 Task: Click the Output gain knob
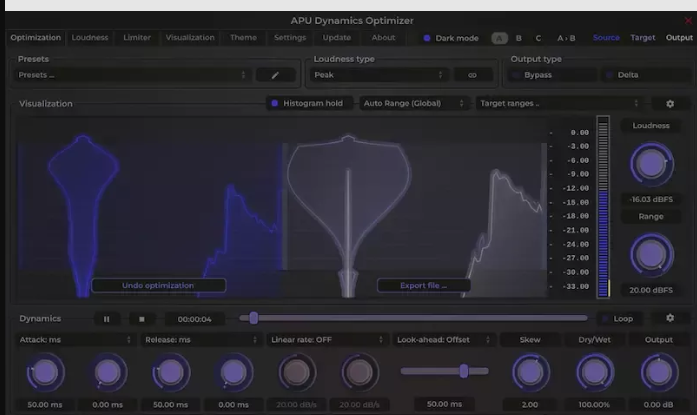[x=659, y=372]
